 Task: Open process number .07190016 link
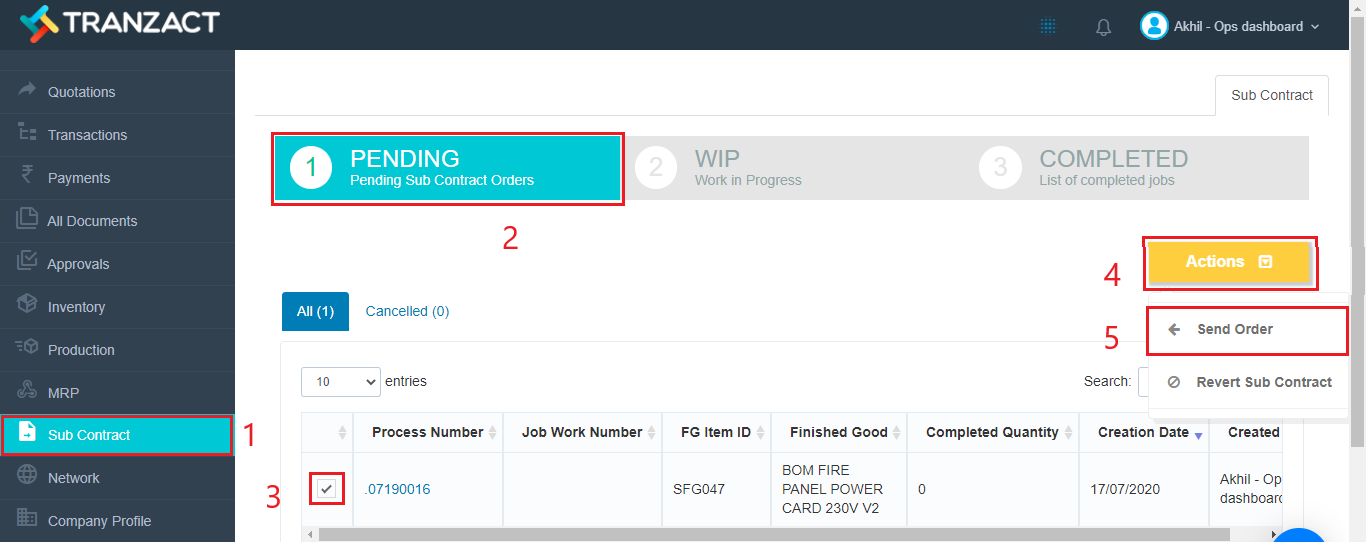point(397,489)
